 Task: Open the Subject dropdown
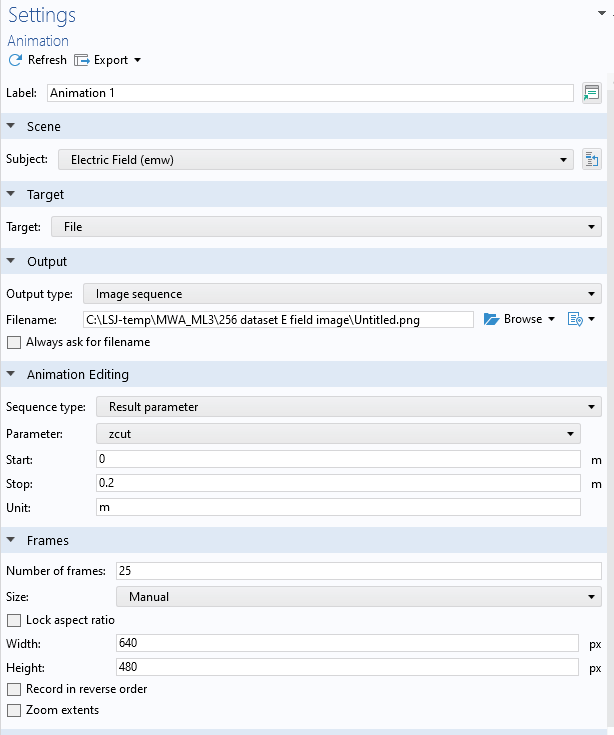tap(314, 159)
